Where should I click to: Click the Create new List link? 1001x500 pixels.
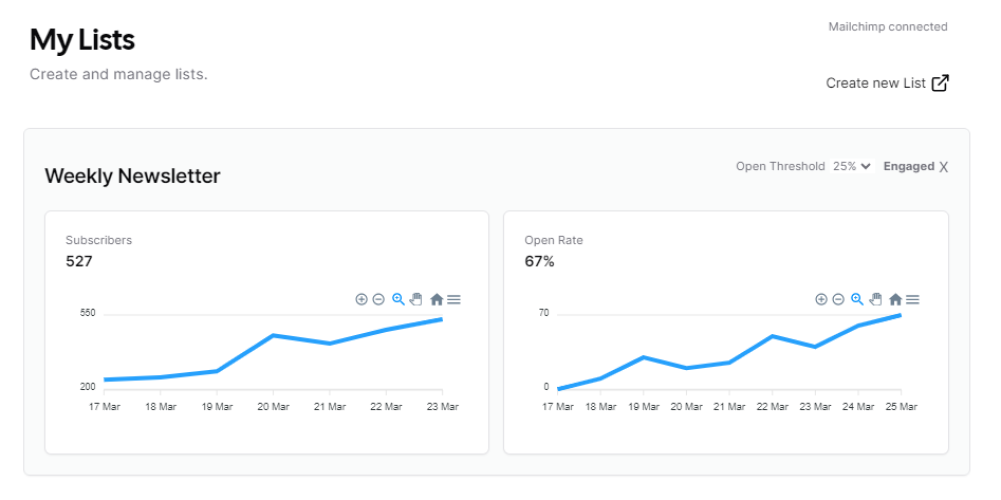(876, 83)
